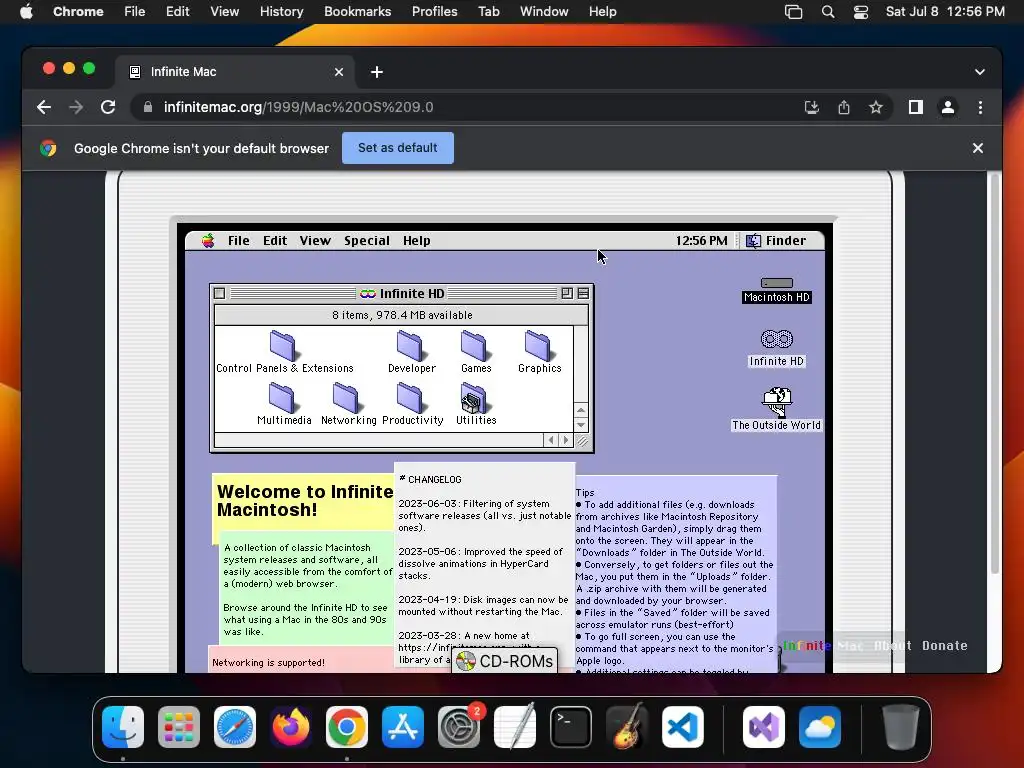The width and height of the screenshot is (1024, 768).
Task: Click the About link
Action: [893, 645]
